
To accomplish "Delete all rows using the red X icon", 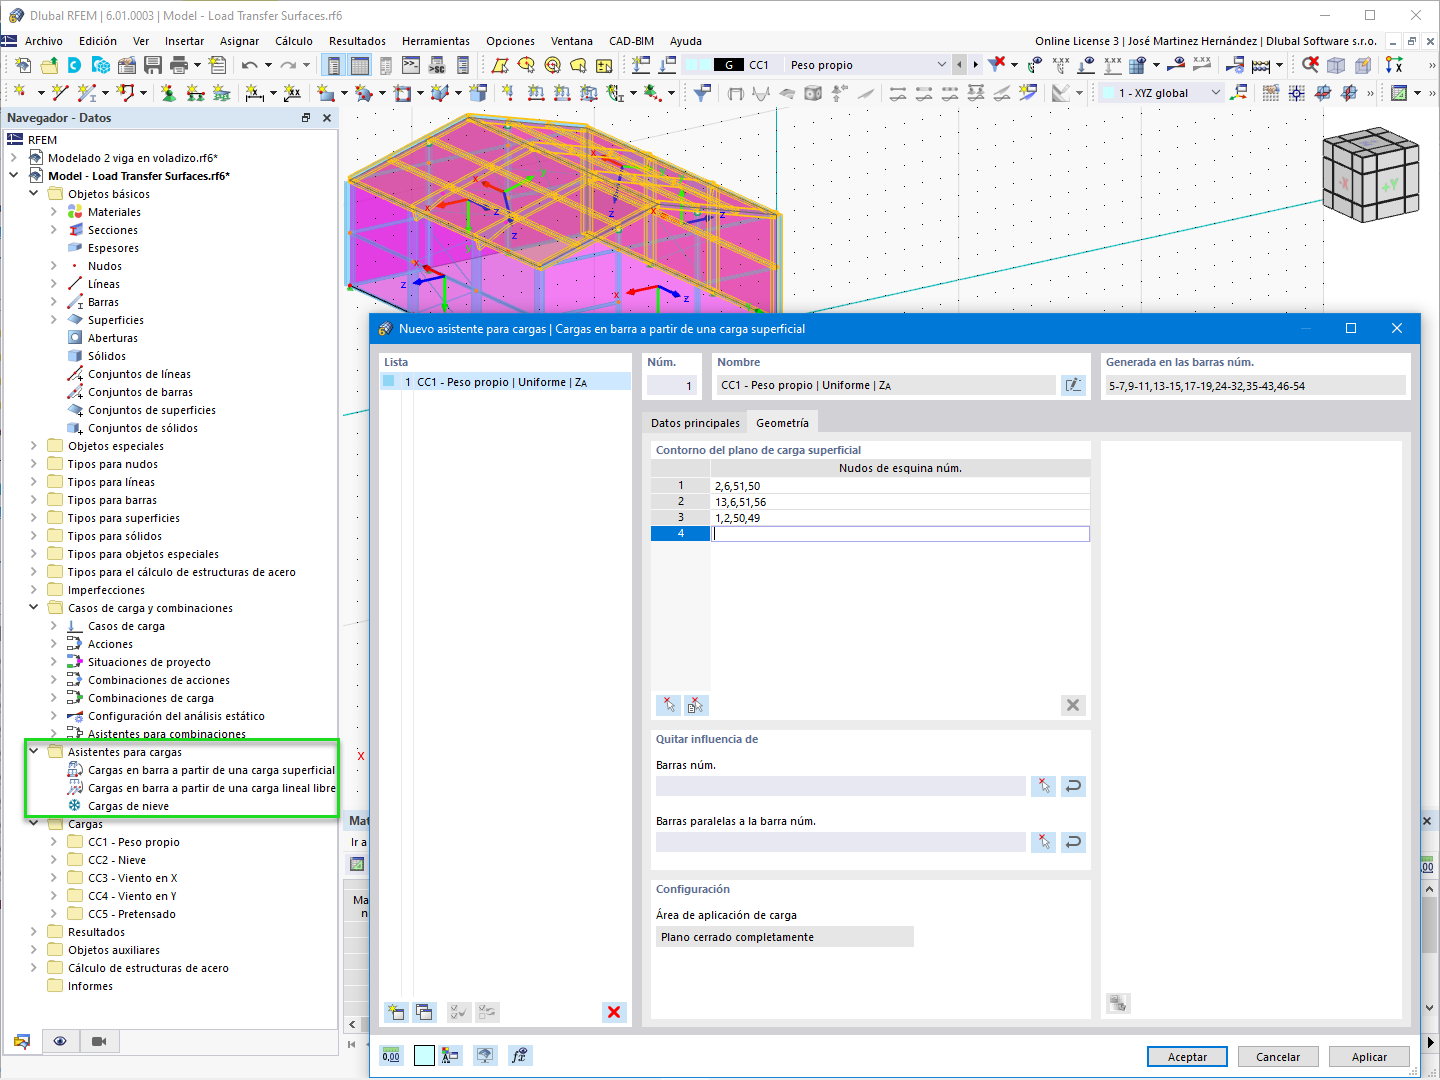I will tap(1073, 705).
